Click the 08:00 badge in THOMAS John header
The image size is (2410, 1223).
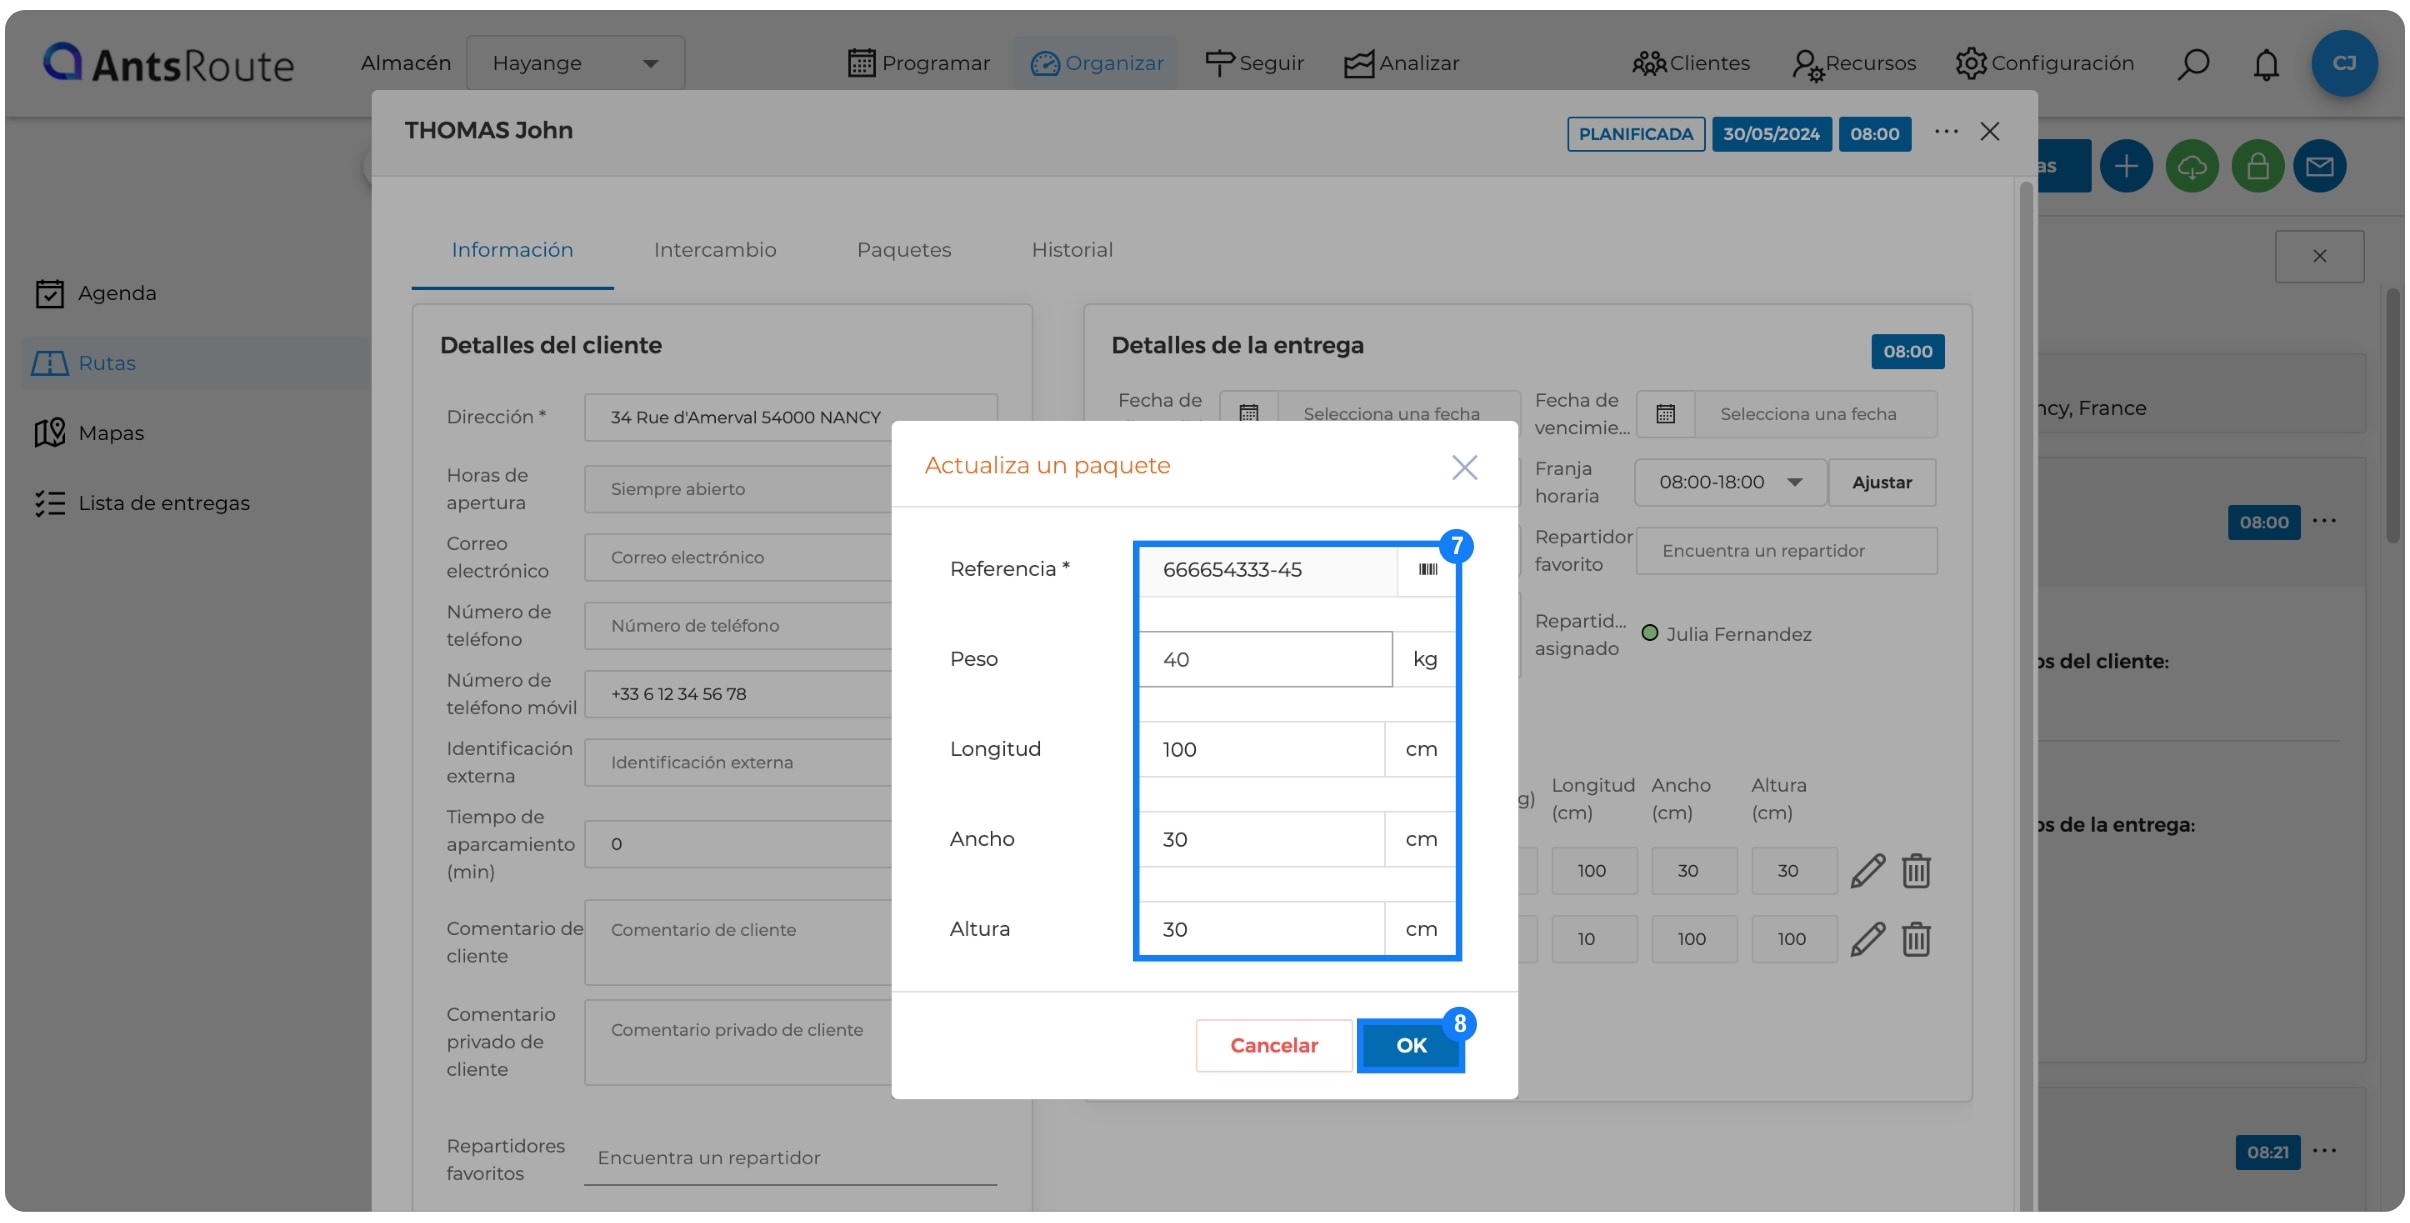[1874, 134]
